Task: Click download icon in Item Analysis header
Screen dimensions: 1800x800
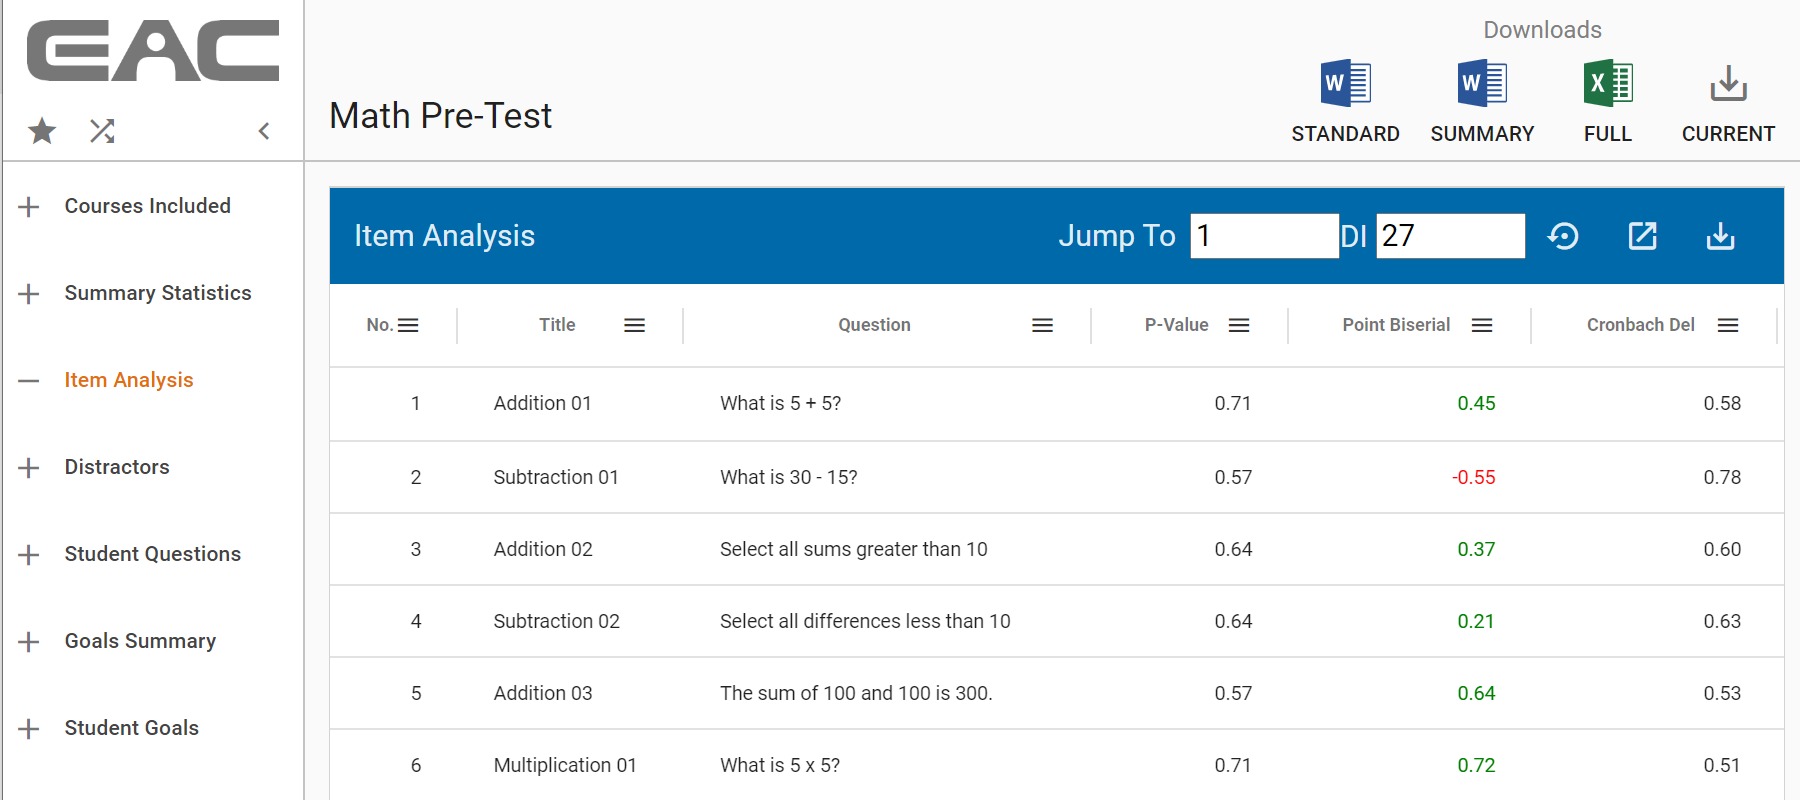Action: tap(1720, 236)
